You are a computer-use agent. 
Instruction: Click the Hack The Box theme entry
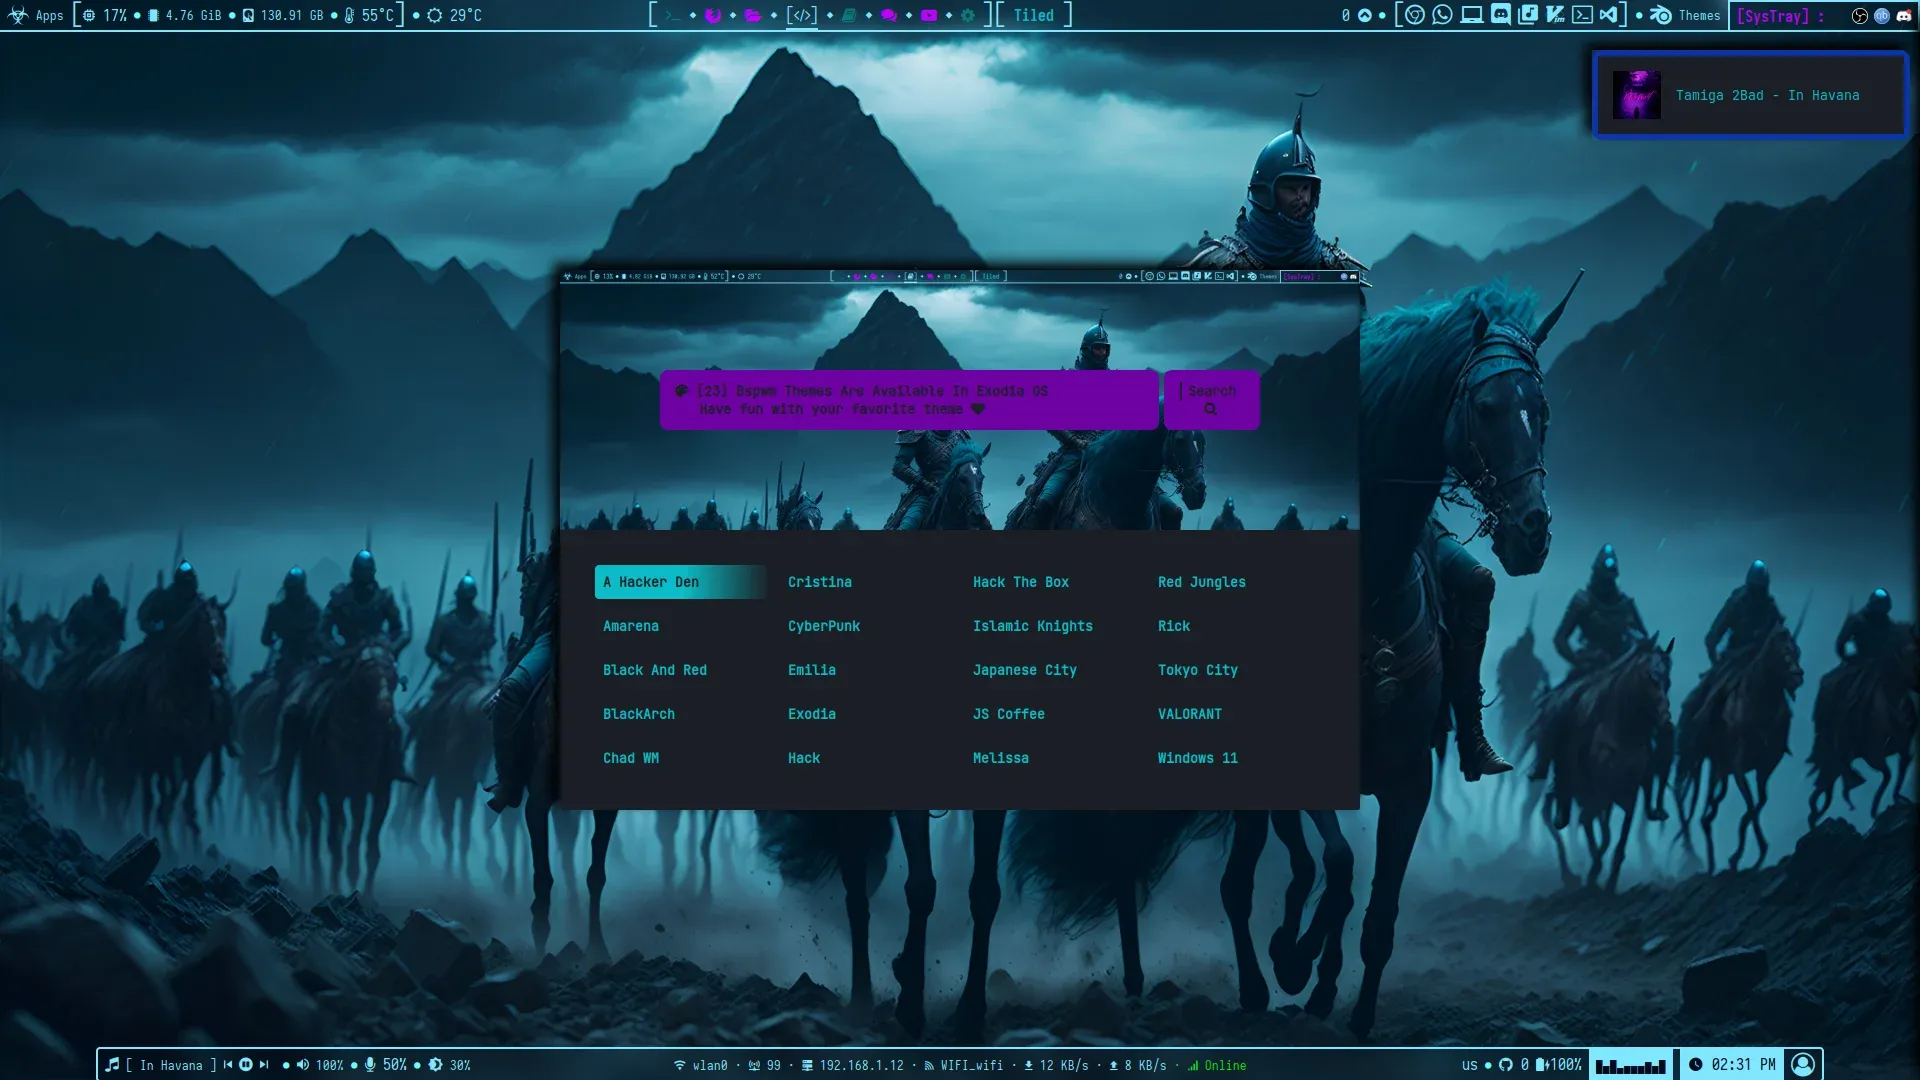click(1021, 580)
